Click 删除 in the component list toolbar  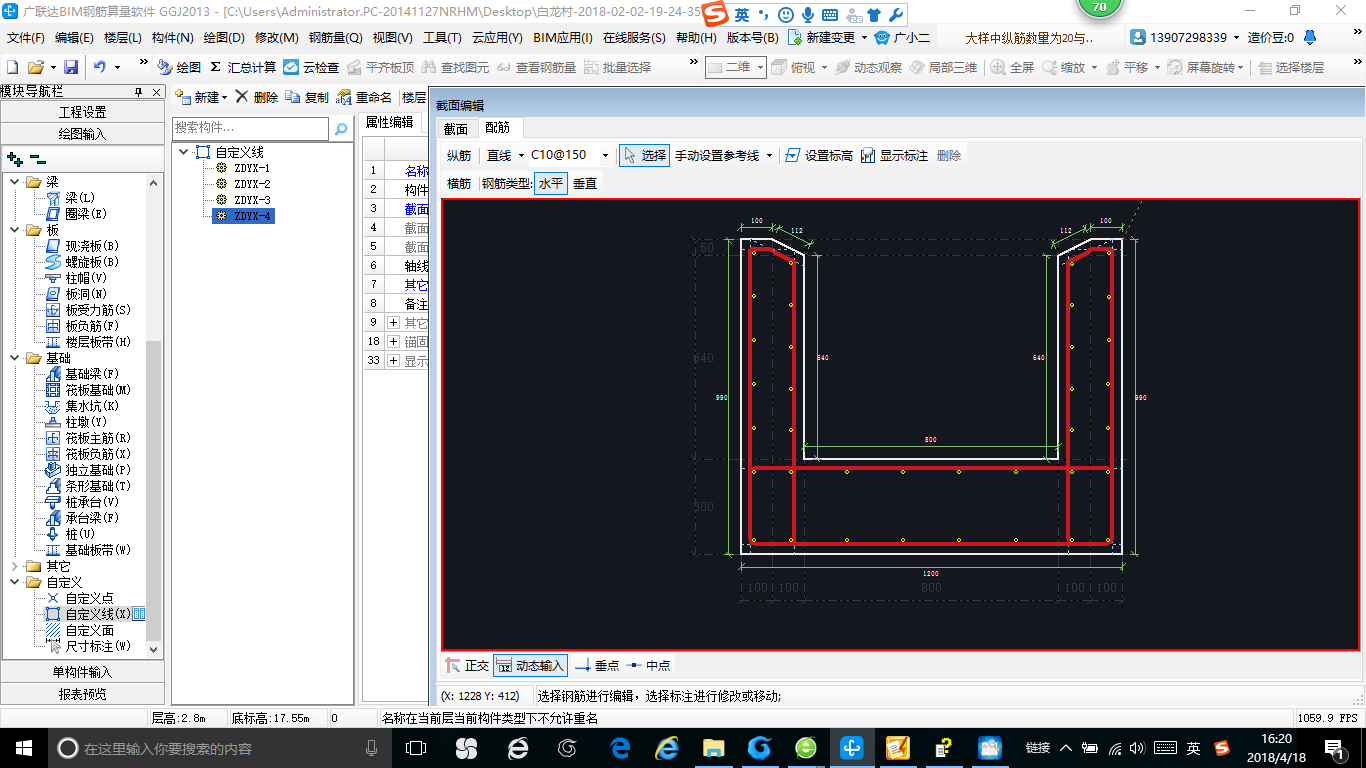pyautogui.click(x=257, y=97)
